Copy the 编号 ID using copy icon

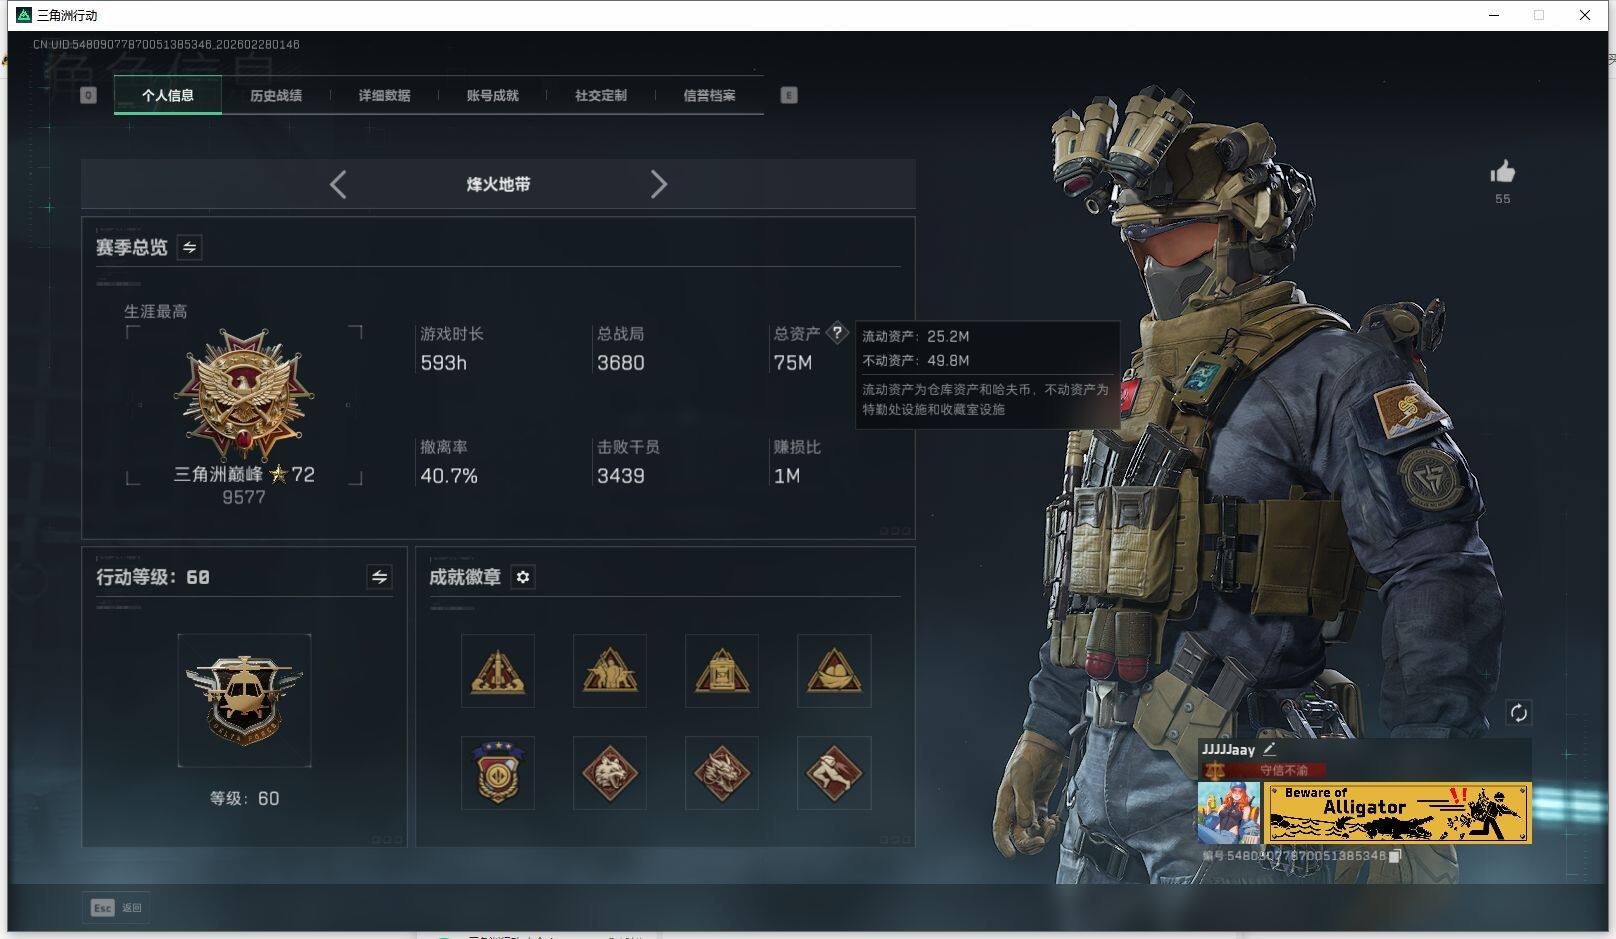[x=1394, y=857]
